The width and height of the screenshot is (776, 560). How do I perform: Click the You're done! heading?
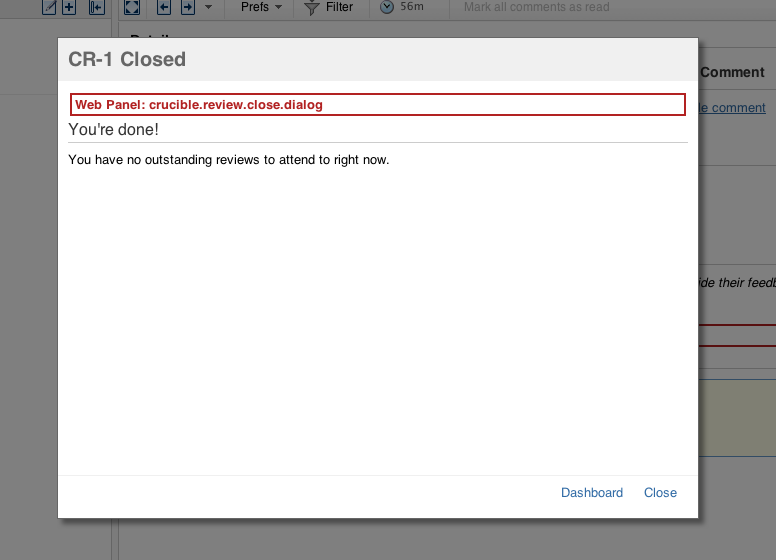pos(113,130)
